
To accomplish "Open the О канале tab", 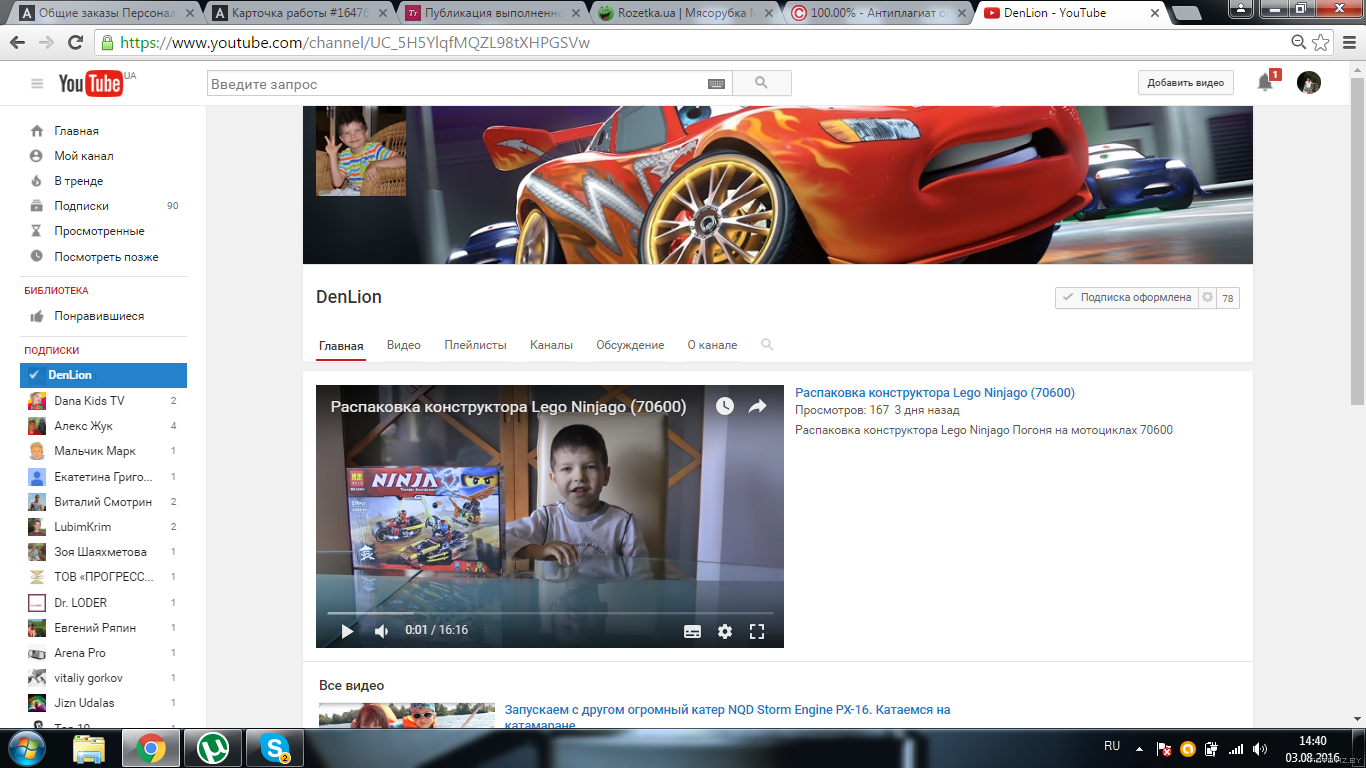I will pyautogui.click(x=712, y=344).
